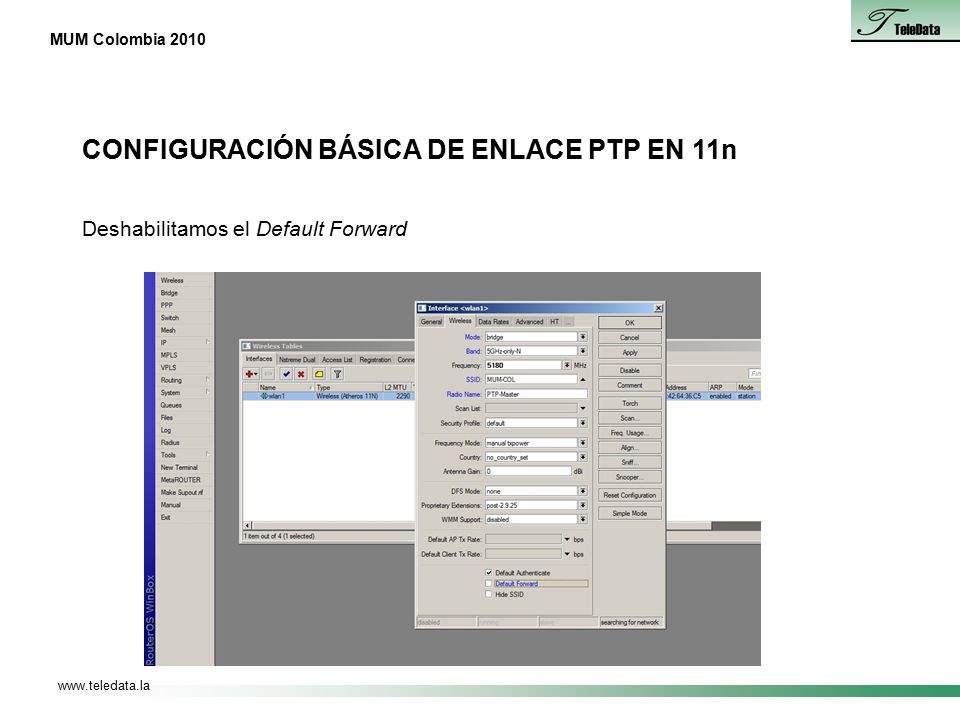Click the red X Disable icon
Image resolution: width=960 pixels, height=720 pixels.
pyautogui.click(x=301, y=373)
